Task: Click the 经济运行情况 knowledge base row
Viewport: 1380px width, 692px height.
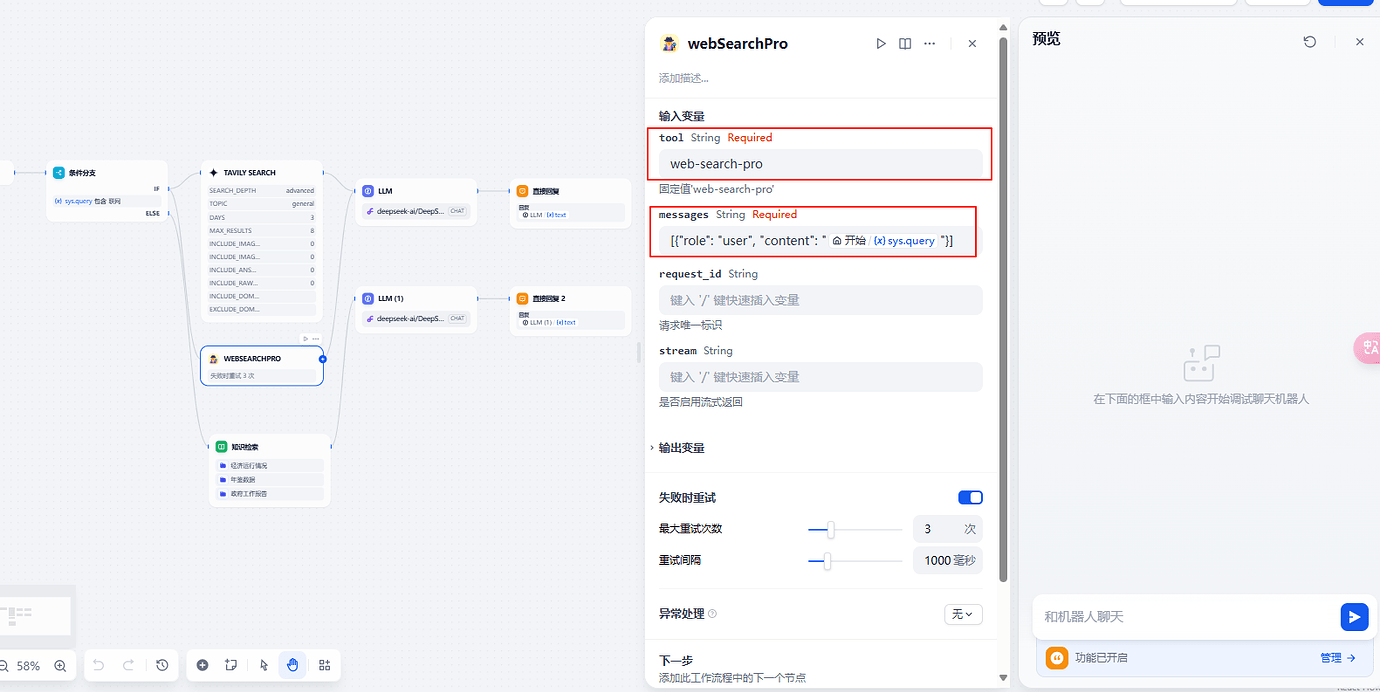Action: [x=270, y=466]
